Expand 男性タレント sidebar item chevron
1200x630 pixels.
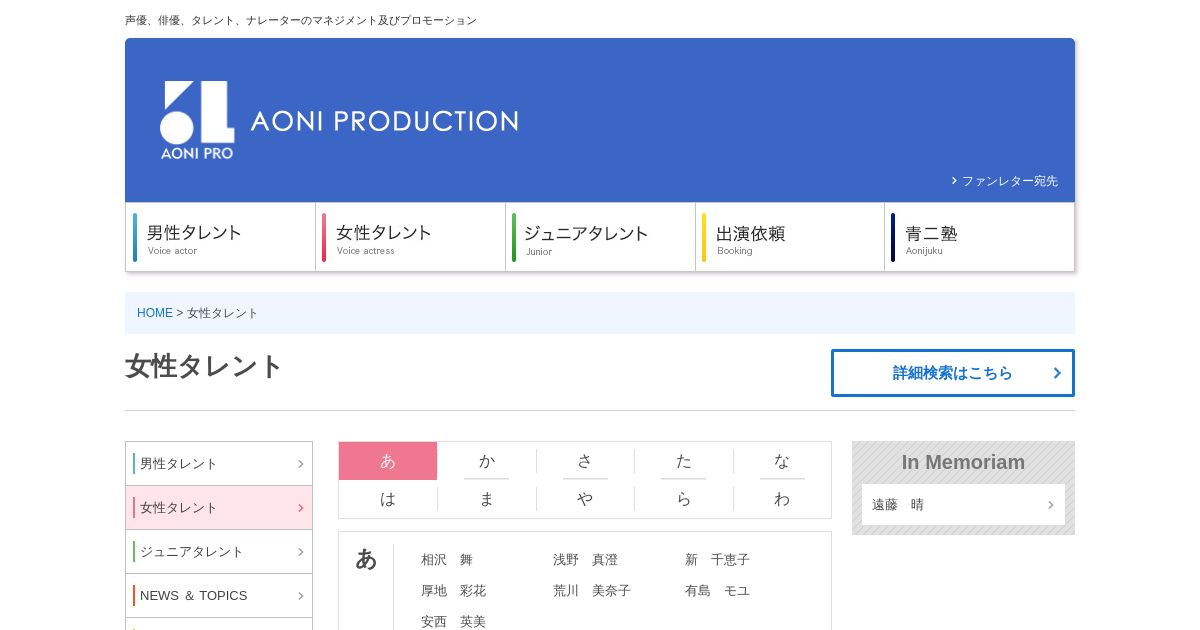click(x=300, y=464)
